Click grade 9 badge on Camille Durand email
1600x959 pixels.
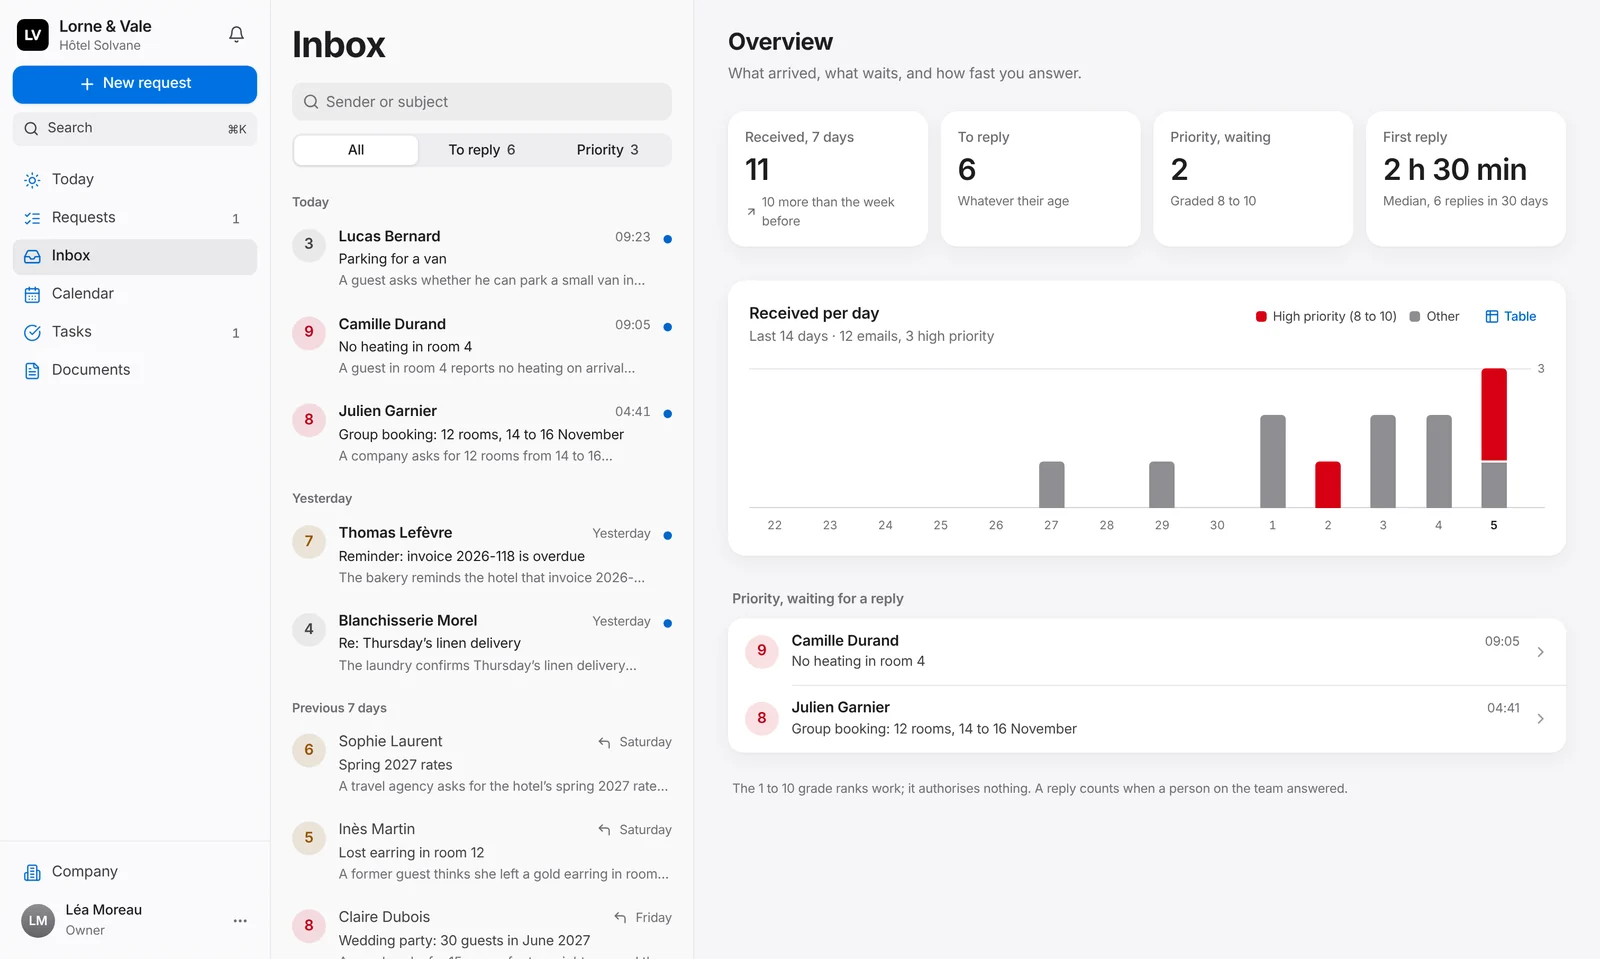click(309, 332)
